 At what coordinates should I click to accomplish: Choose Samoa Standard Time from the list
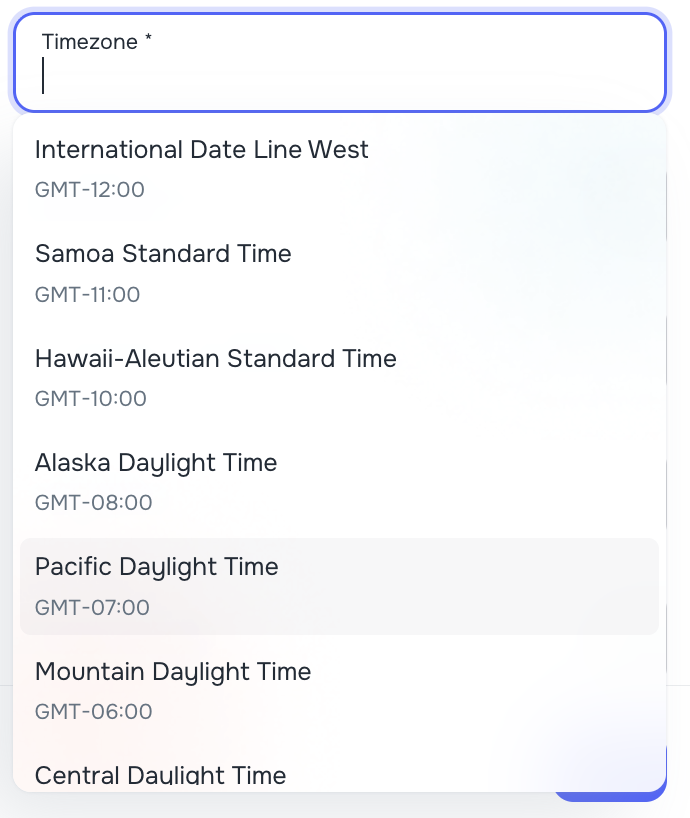[163, 254]
